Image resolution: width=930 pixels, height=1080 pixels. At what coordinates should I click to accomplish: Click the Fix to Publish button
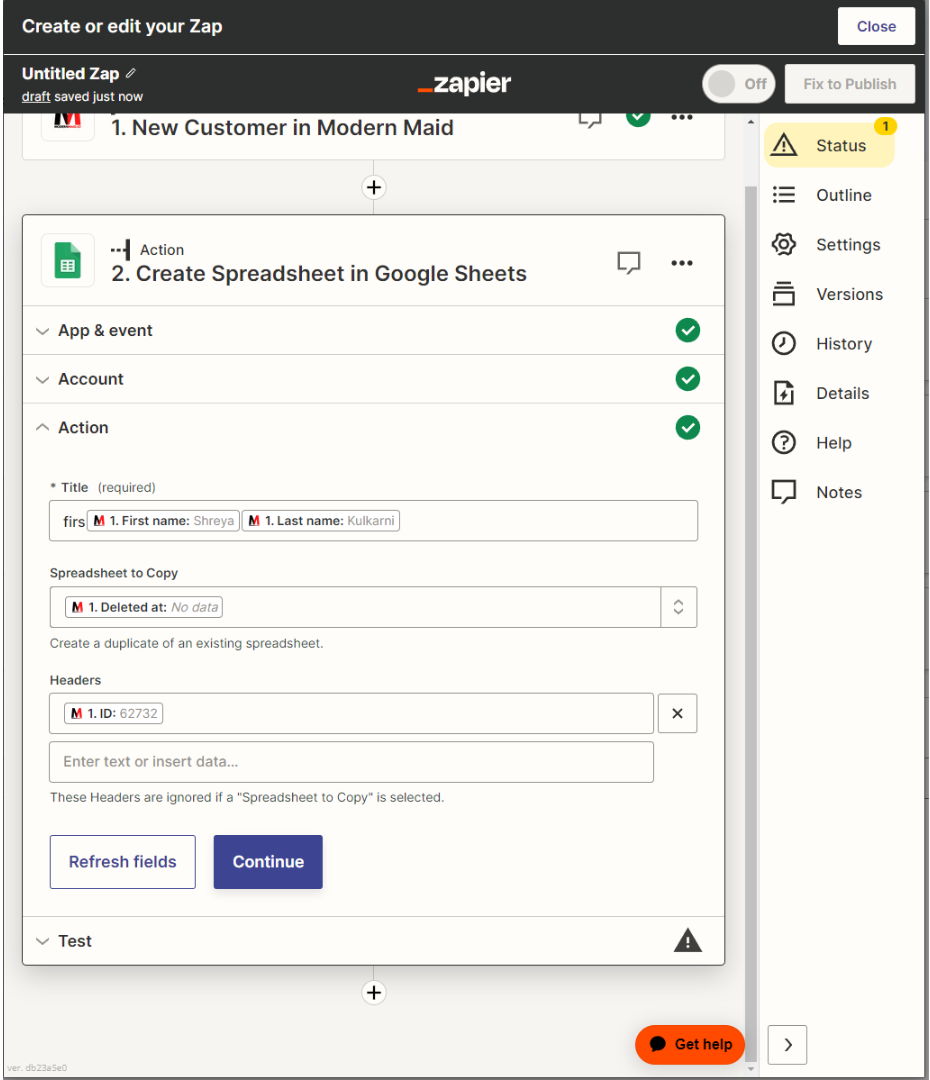click(849, 84)
